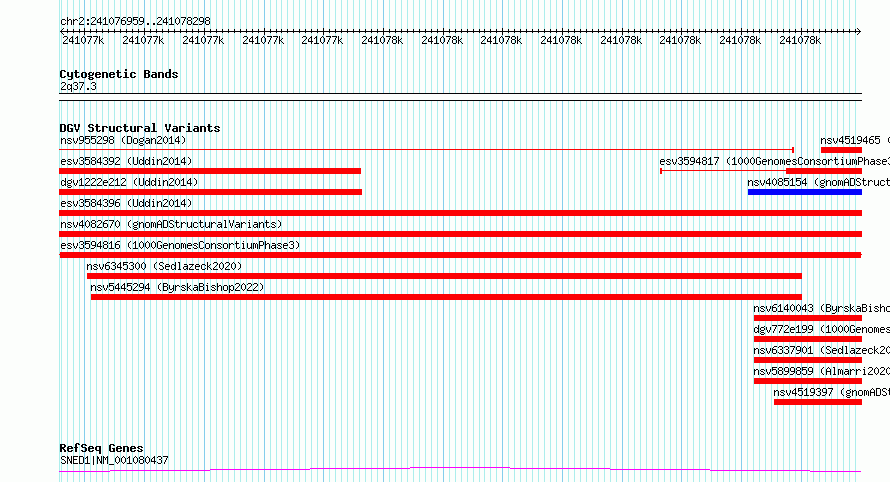890x482 pixels.
Task: Click the red bar under esv3584396
Action: coord(461,213)
